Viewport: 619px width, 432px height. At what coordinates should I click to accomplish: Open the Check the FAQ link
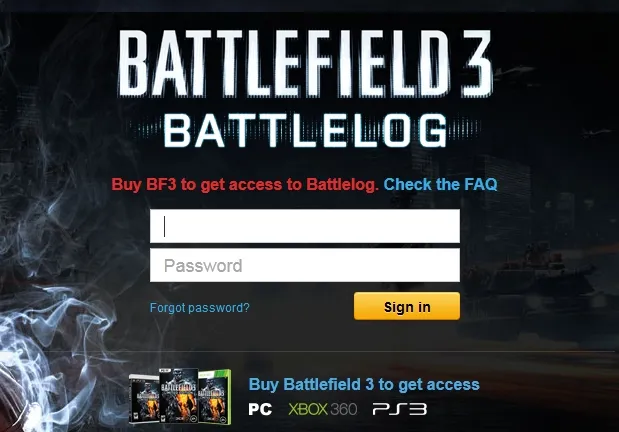click(x=440, y=184)
